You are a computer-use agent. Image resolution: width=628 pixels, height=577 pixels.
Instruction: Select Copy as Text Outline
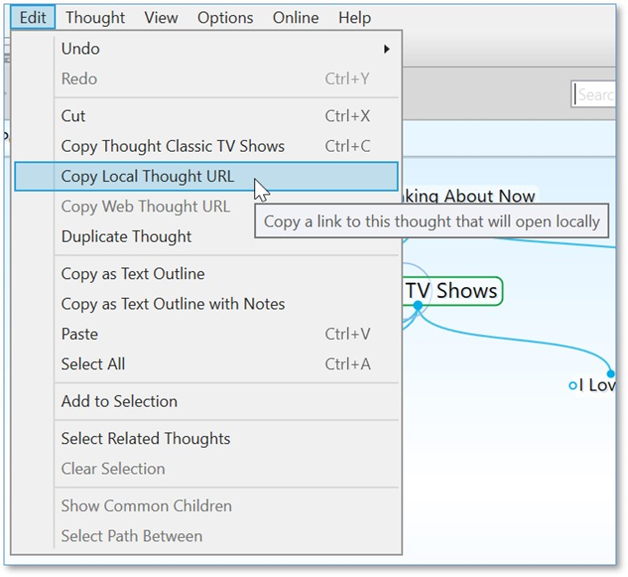pos(132,274)
